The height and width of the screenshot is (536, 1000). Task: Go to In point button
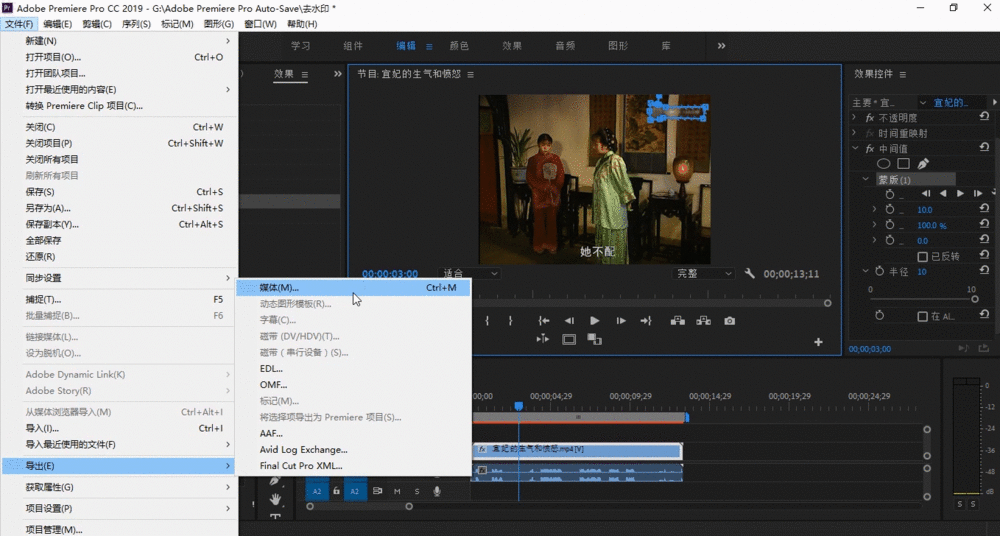click(543, 321)
